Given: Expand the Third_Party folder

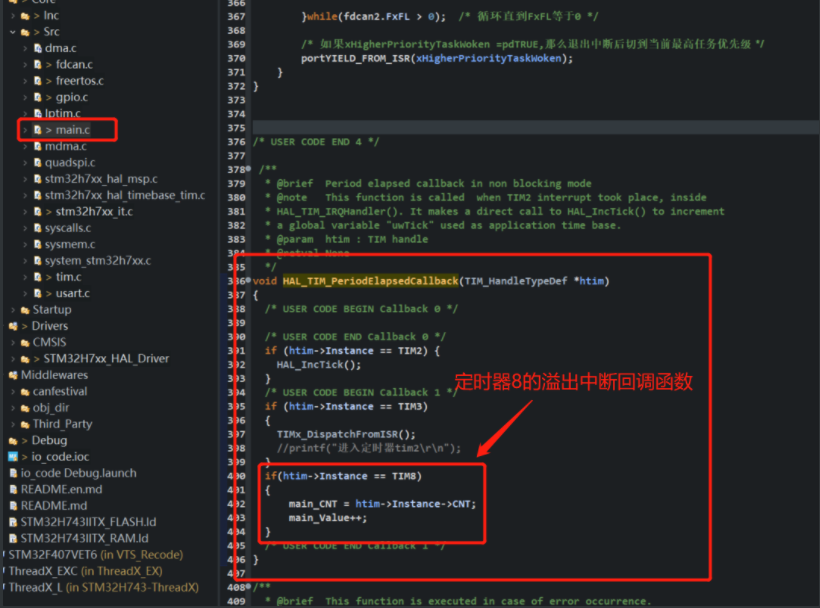Looking at the screenshot, I should pos(13,424).
